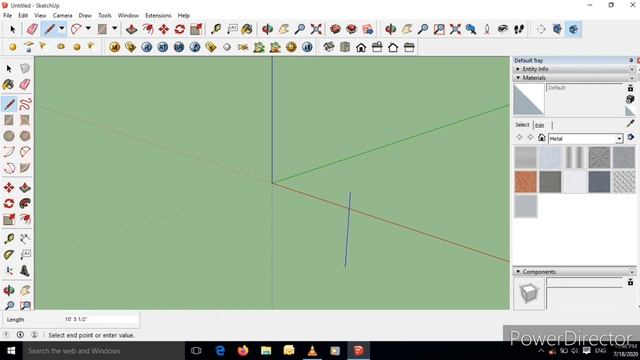The width and height of the screenshot is (640, 360).
Task: Open the Extensions menu
Action: tap(158, 16)
